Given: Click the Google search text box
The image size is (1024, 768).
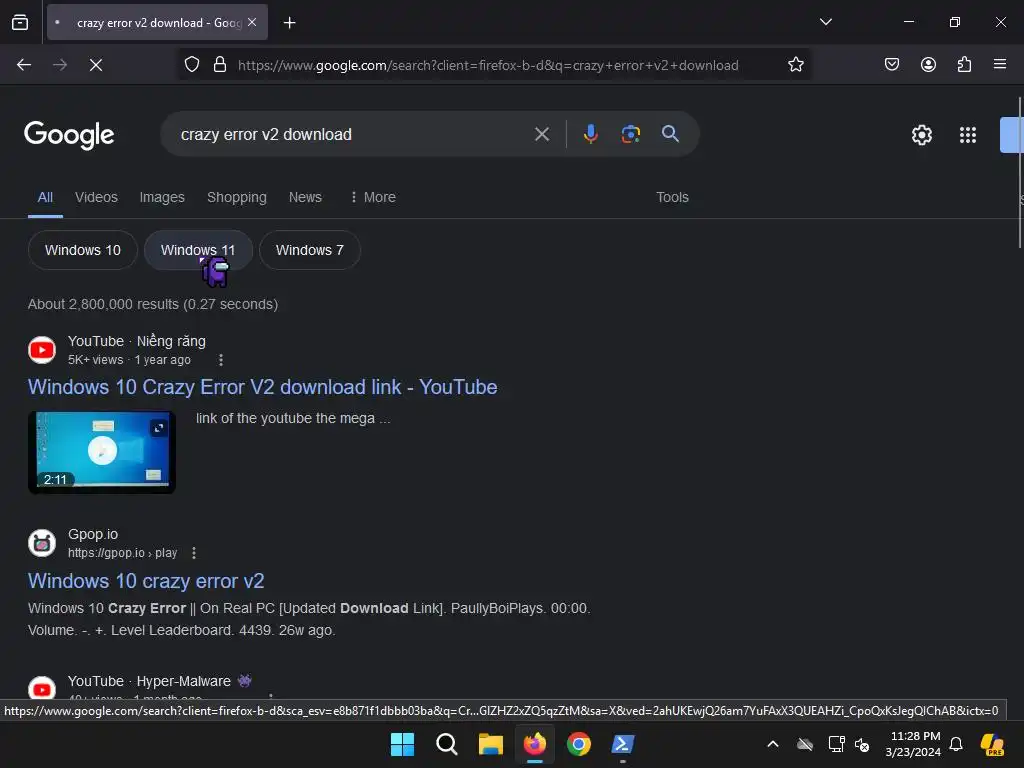Looking at the screenshot, I should click(353, 135).
